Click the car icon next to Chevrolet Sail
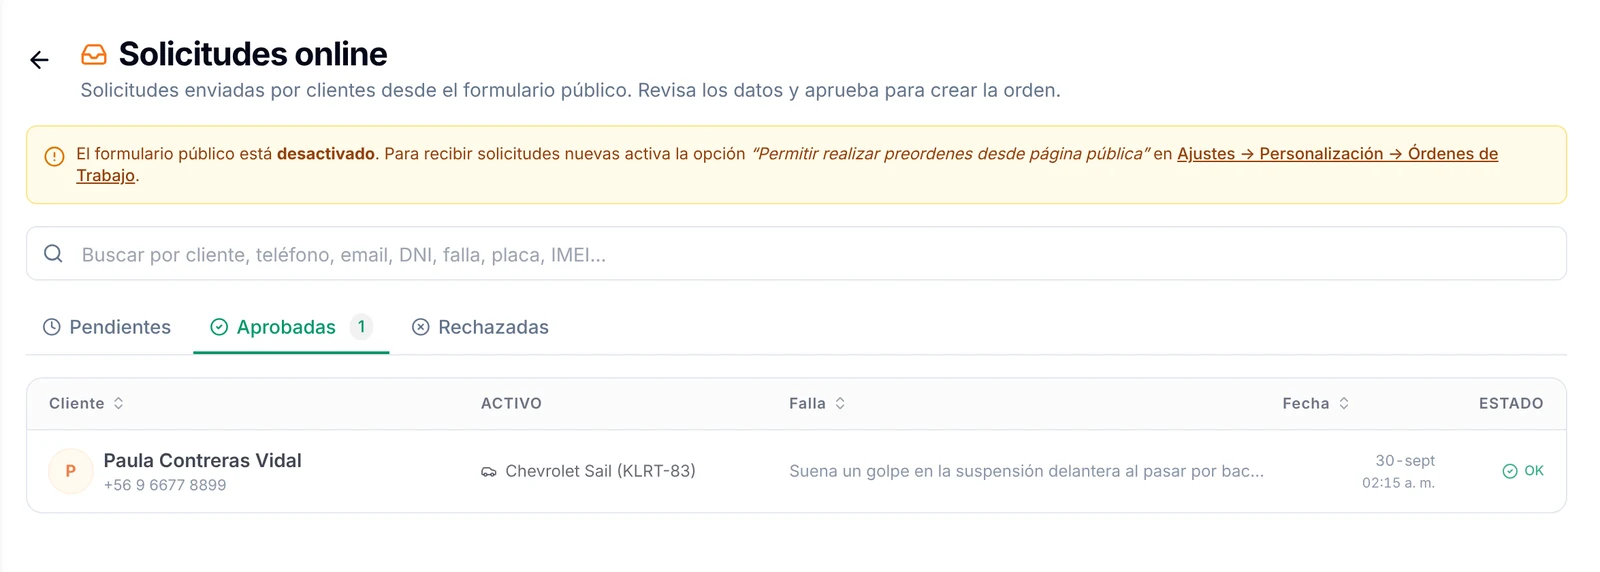This screenshot has width=1600, height=572. point(489,472)
